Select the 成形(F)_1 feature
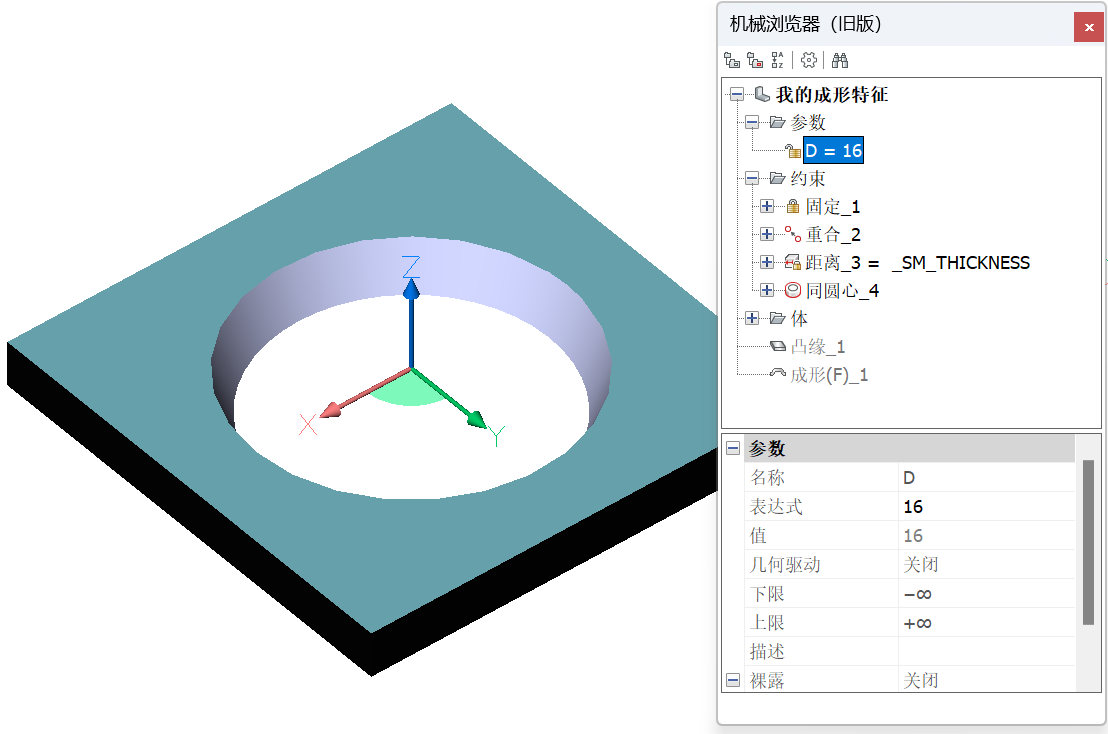Screen dimensions: 1108x734 828,374
